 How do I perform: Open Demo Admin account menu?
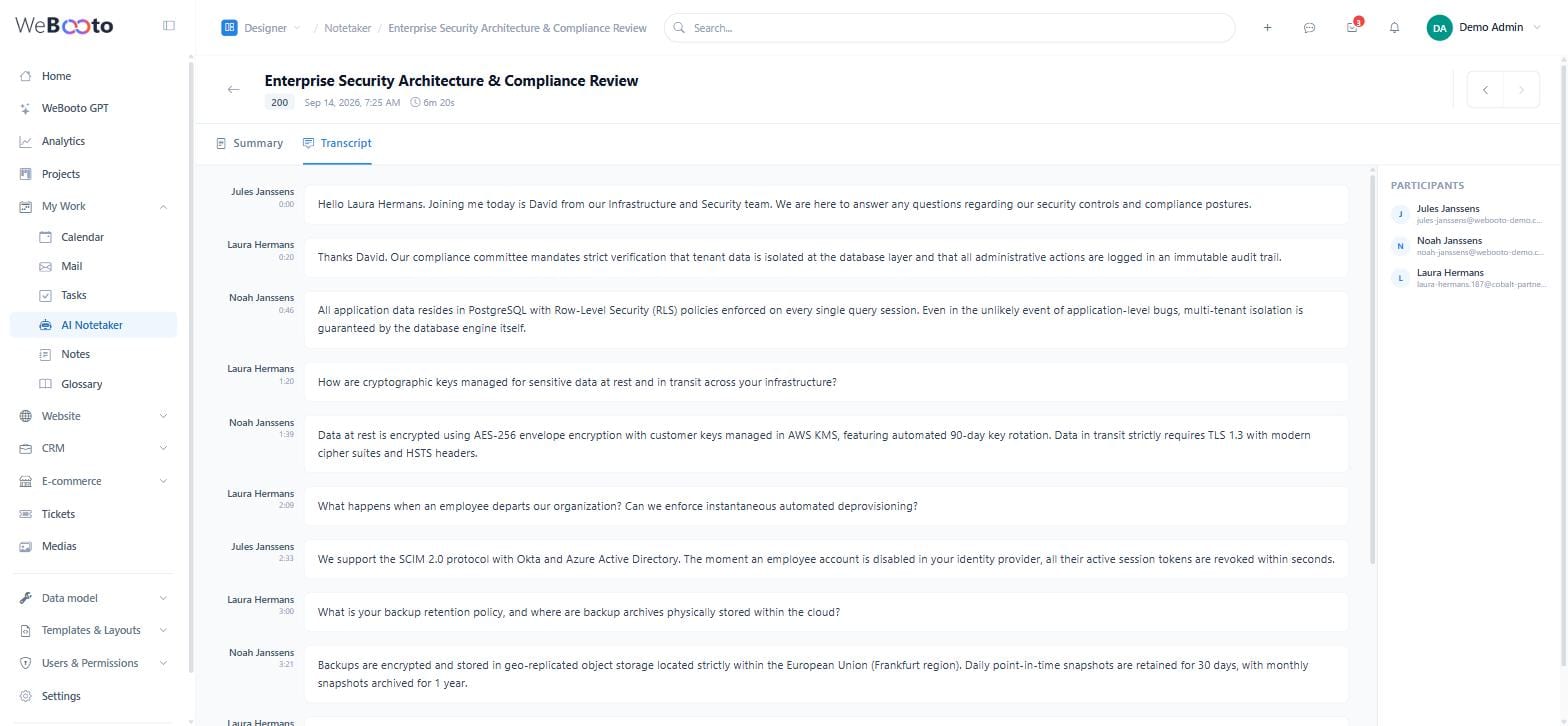(x=1485, y=28)
